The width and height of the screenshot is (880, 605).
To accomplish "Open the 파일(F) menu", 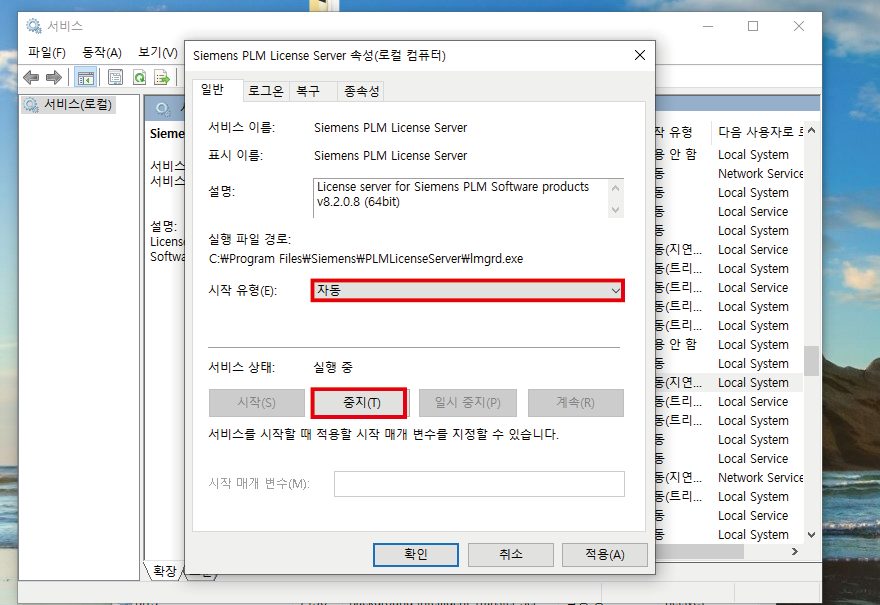I will [x=47, y=52].
